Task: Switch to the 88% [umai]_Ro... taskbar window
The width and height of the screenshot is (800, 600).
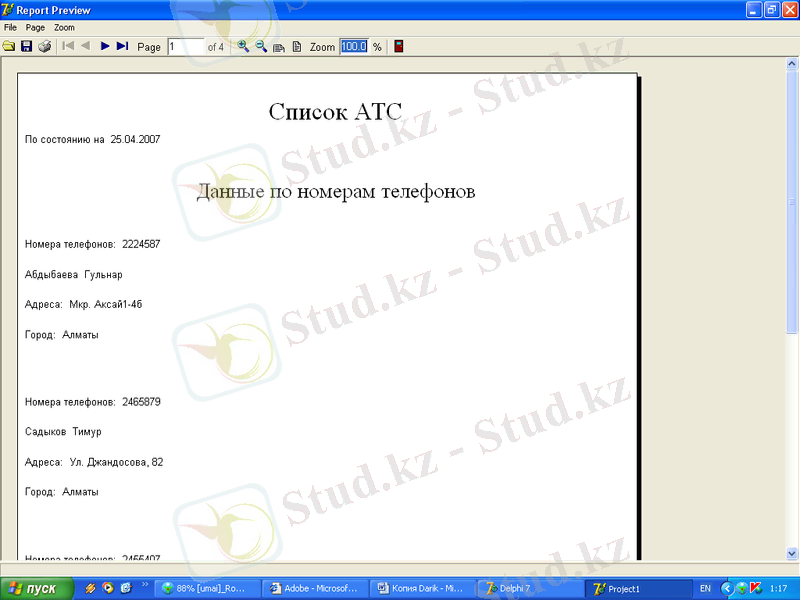Action: (207, 589)
